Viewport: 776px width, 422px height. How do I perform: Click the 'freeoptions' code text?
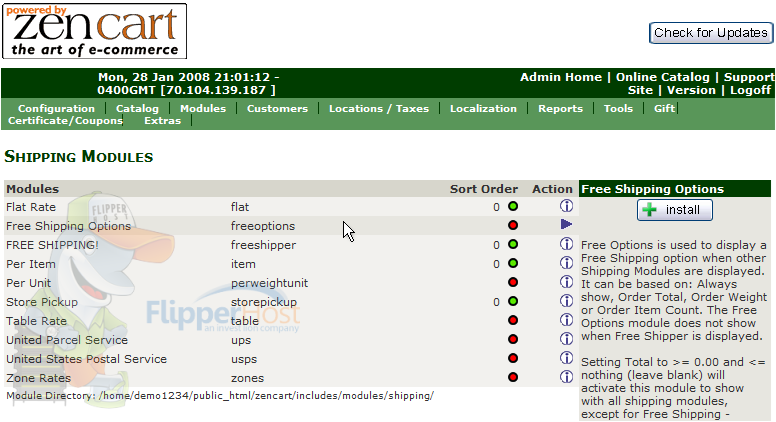[x=263, y=226]
